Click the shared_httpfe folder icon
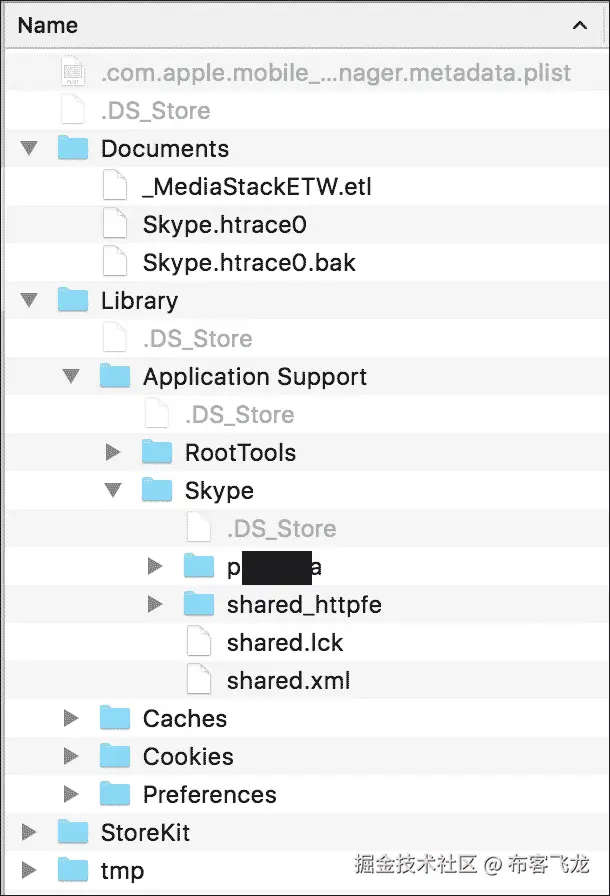610x896 pixels. [199, 605]
